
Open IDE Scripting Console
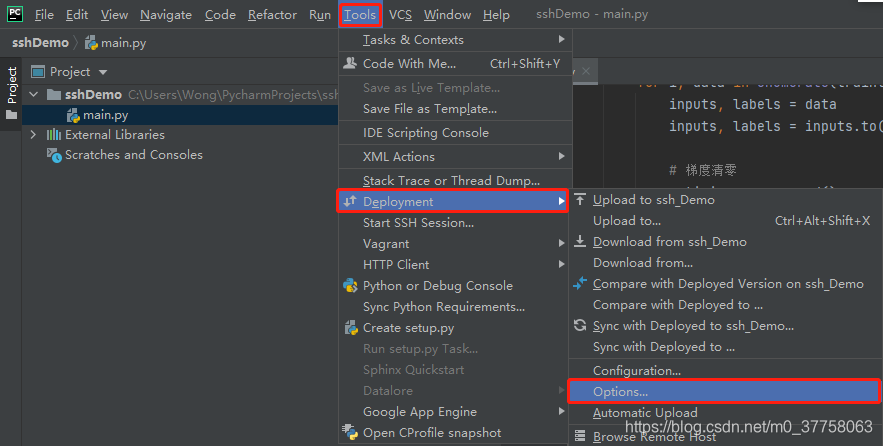click(455, 133)
